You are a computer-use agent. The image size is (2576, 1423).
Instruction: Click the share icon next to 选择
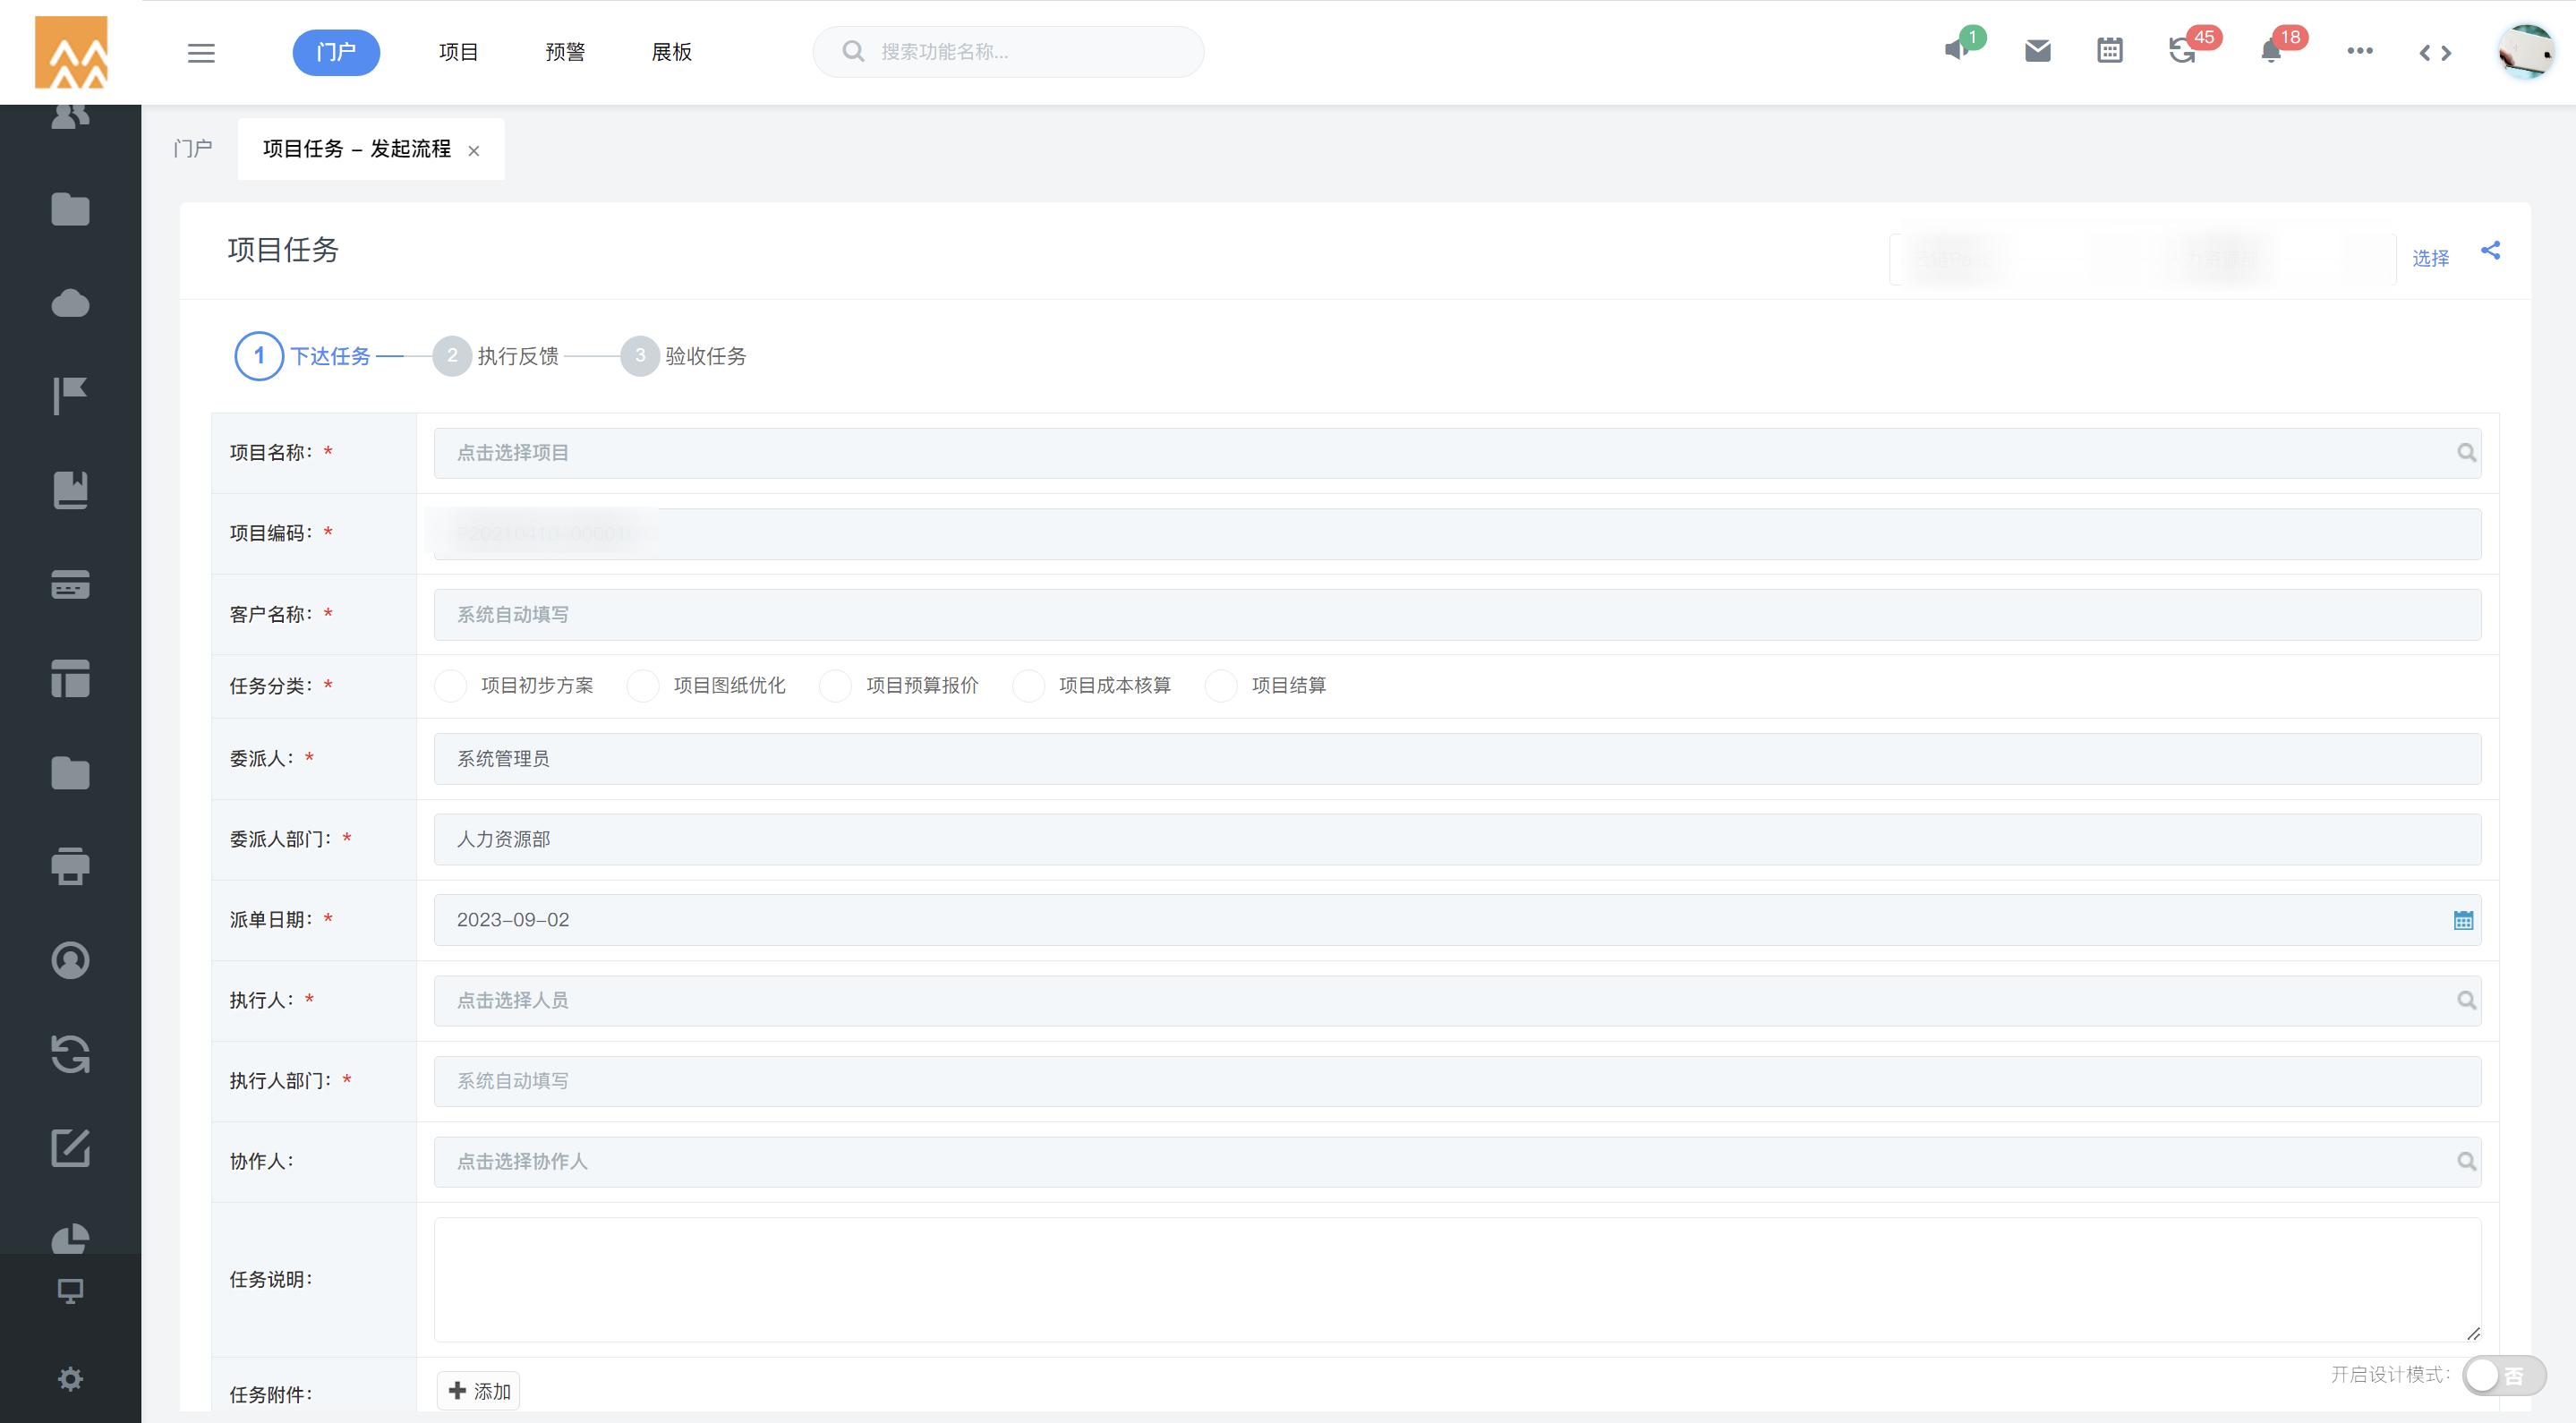tap(2490, 250)
